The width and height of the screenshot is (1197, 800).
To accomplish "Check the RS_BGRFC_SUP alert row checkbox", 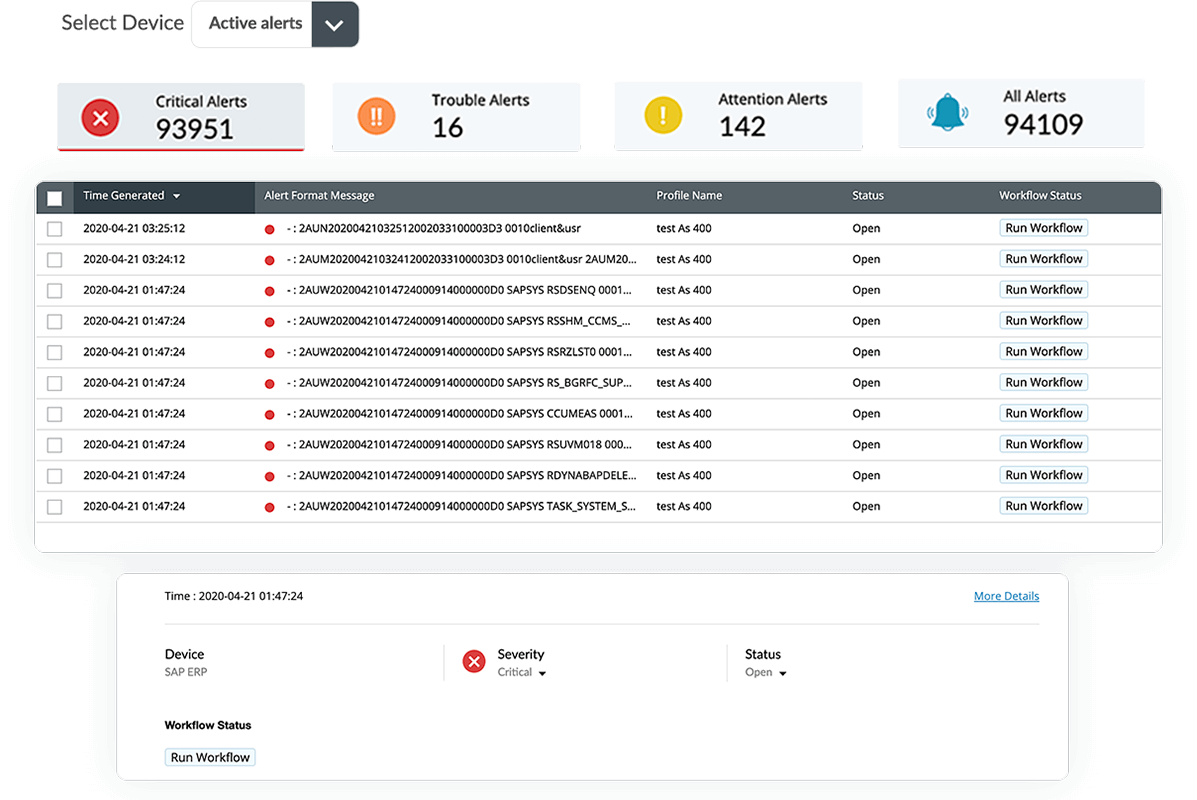I will pyautogui.click(x=54, y=383).
